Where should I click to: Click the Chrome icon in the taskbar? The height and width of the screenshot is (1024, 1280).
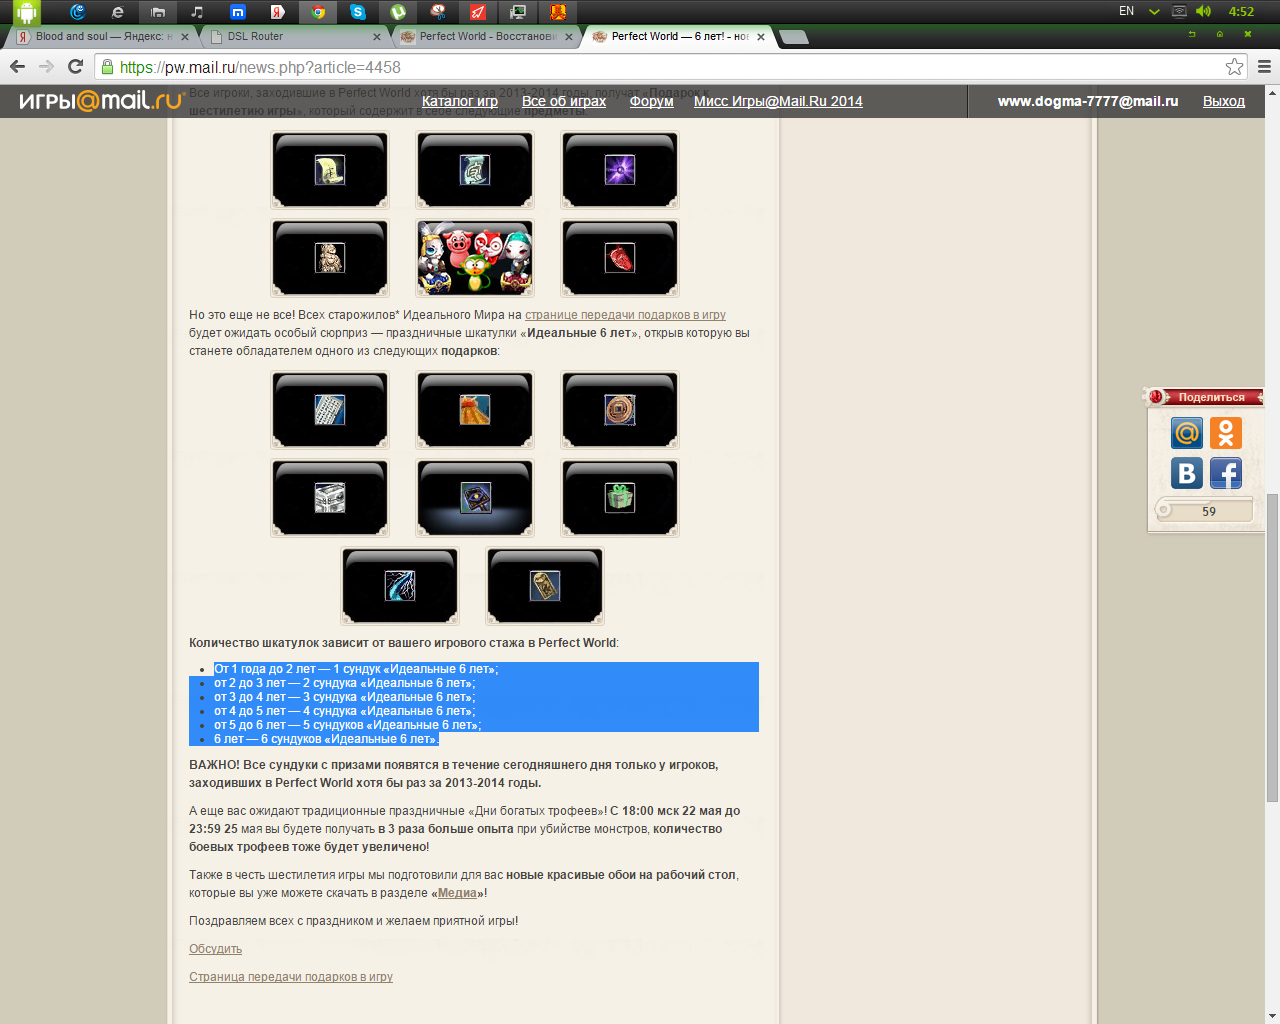pyautogui.click(x=318, y=12)
